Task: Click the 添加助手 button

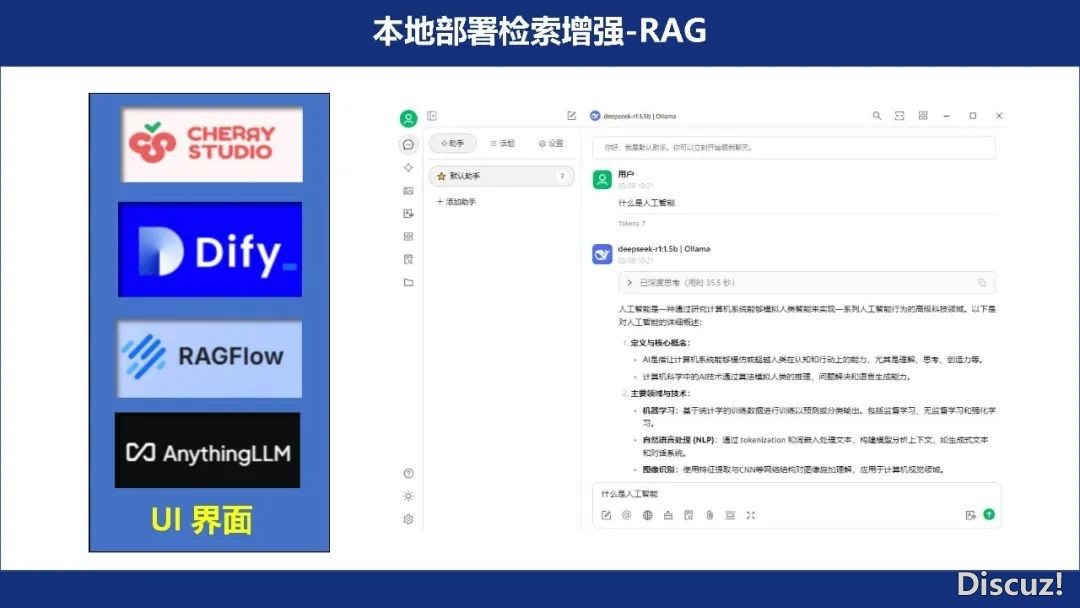Action: [x=456, y=202]
